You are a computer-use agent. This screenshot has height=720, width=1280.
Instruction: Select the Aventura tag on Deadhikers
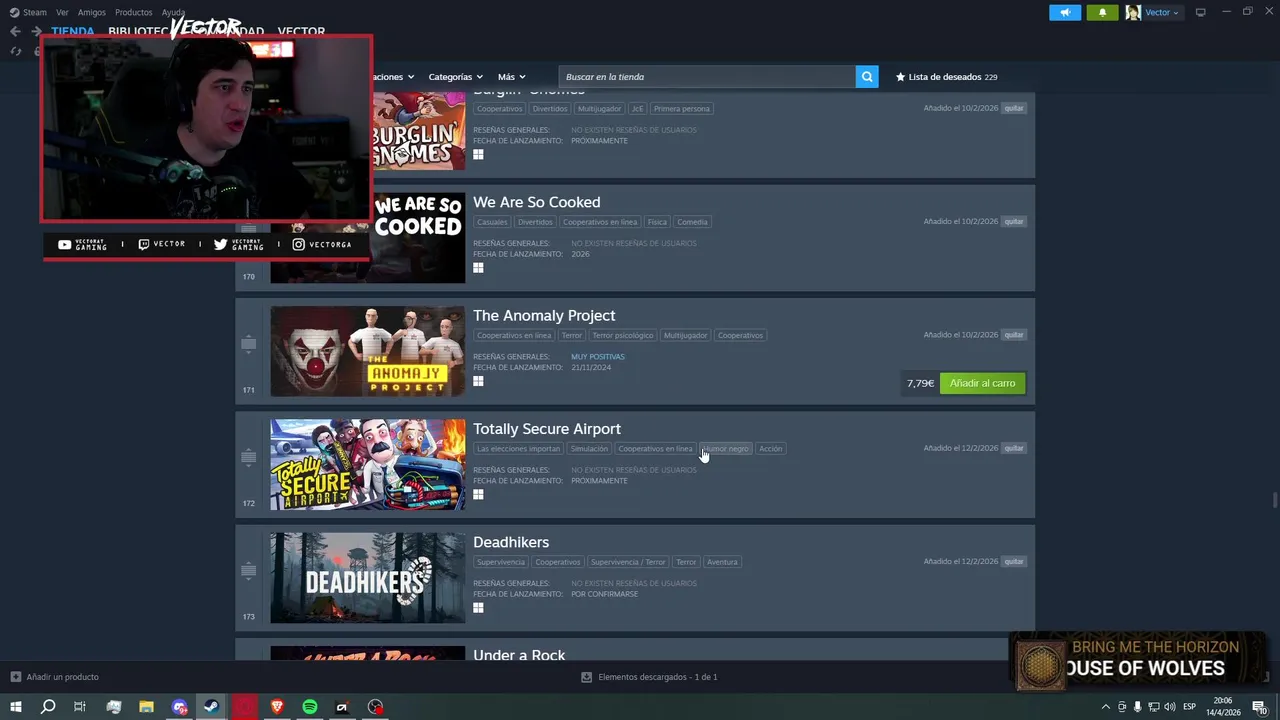click(x=722, y=562)
